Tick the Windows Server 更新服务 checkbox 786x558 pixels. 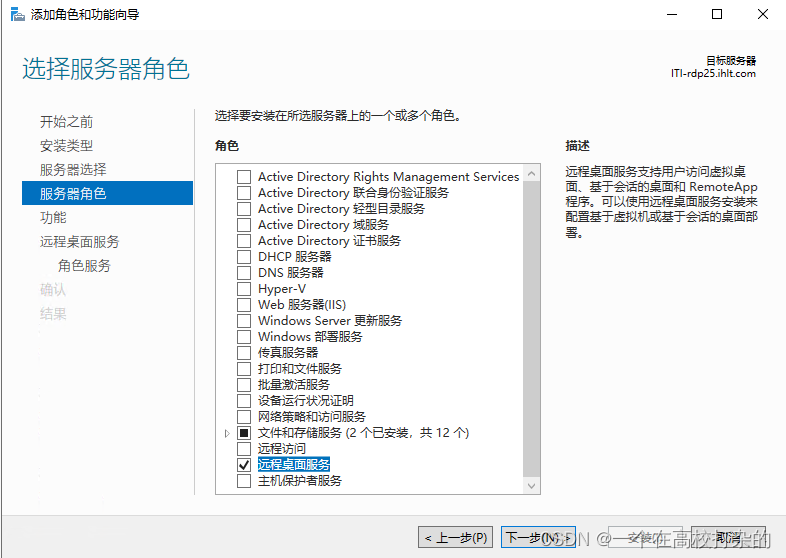[244, 321]
